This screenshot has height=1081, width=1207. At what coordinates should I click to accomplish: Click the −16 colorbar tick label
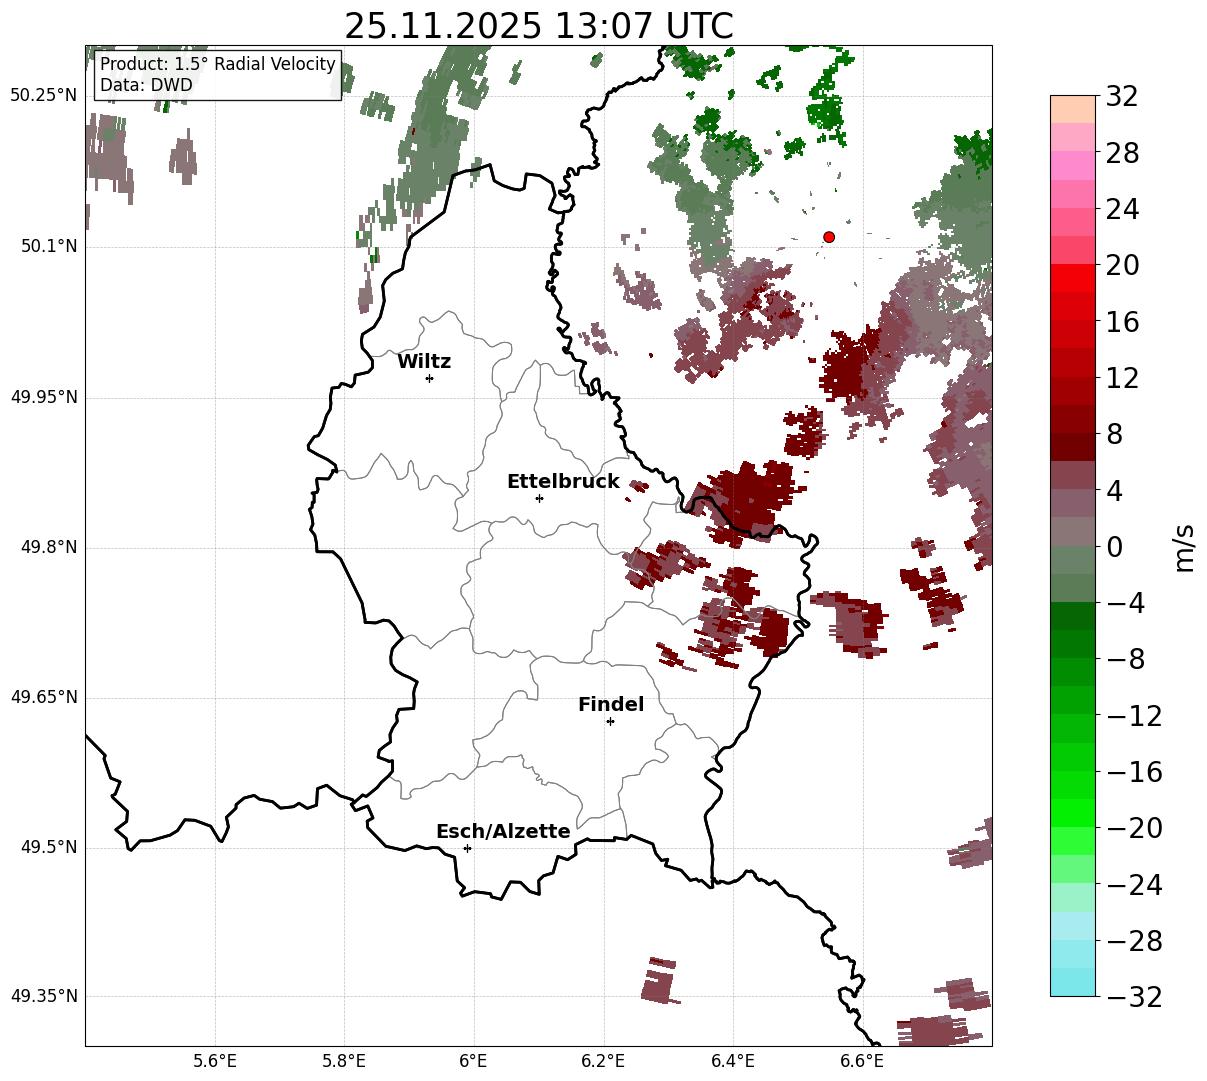[1134, 772]
